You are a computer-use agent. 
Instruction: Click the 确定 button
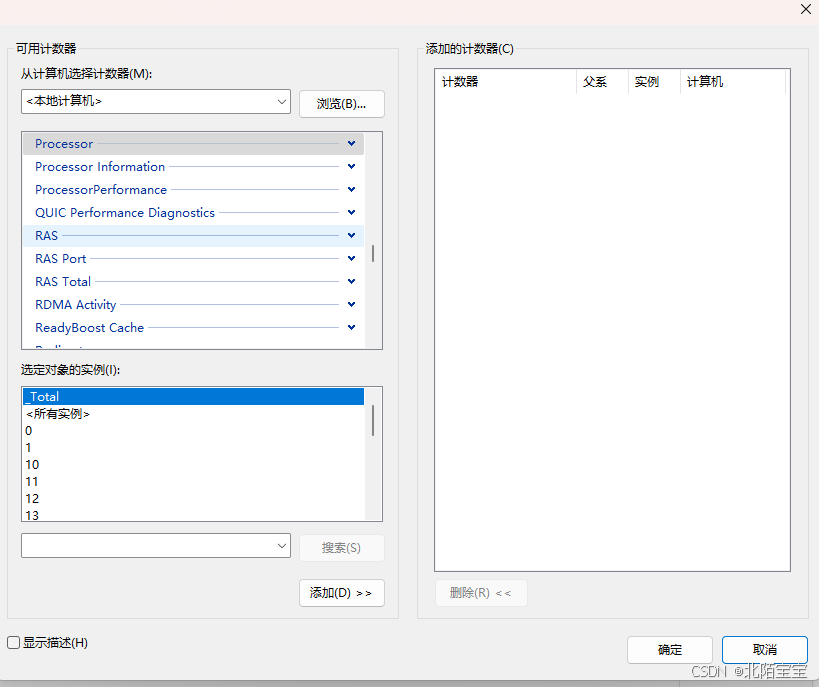(669, 650)
